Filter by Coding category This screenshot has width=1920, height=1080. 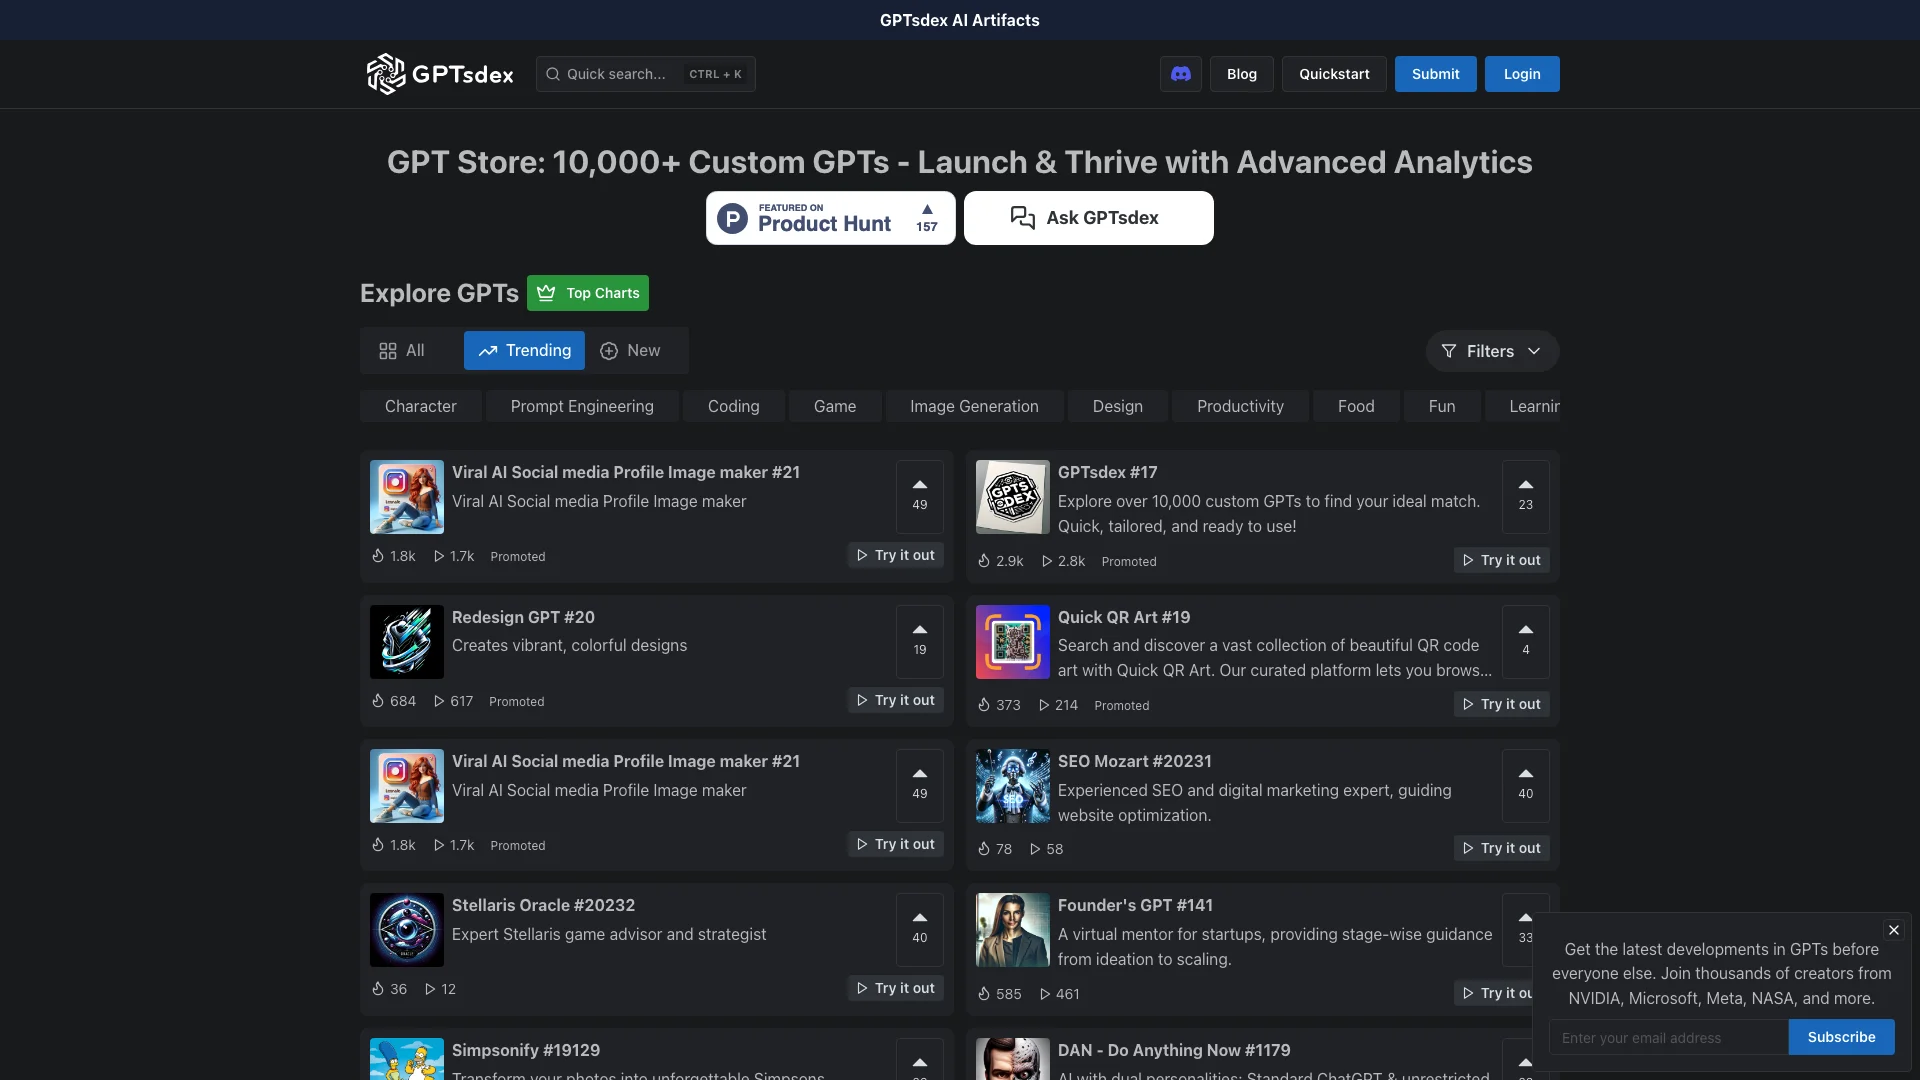733,406
